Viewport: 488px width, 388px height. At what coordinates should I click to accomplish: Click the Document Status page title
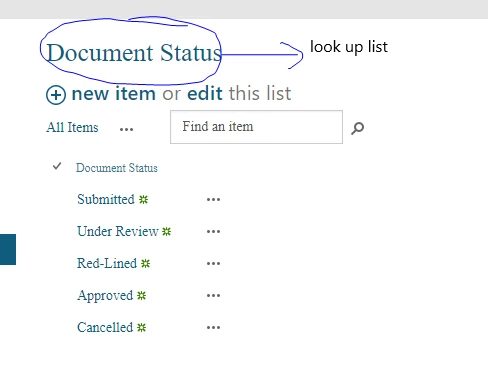[134, 53]
